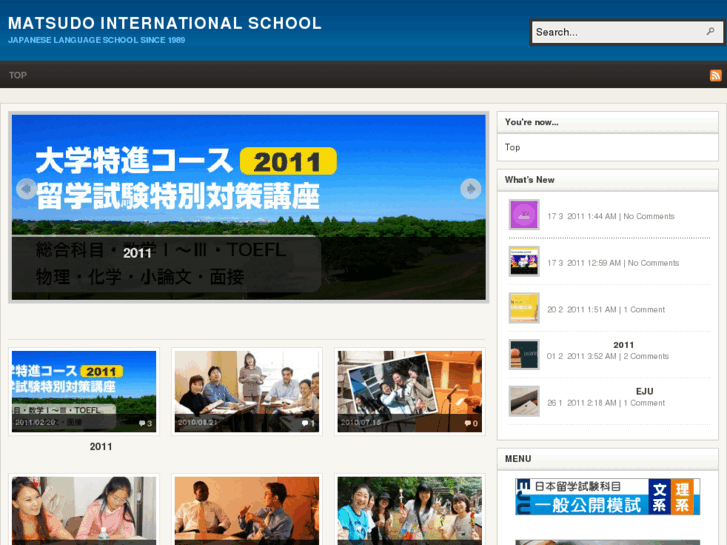Screen dimensions: 727x545
Task: Open the dark chalkboard thumbnail beside 2011 post
Action: [x=524, y=354]
